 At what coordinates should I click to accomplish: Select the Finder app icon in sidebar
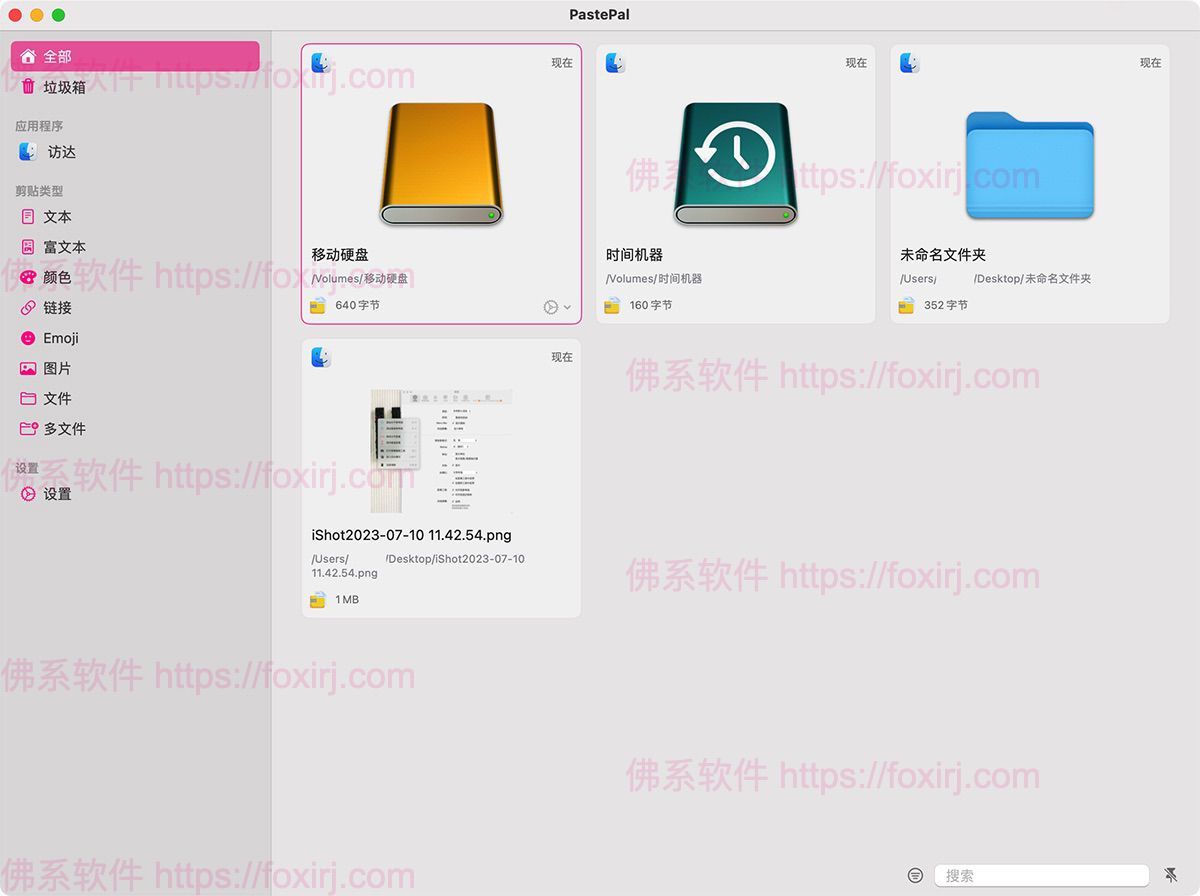coord(28,152)
